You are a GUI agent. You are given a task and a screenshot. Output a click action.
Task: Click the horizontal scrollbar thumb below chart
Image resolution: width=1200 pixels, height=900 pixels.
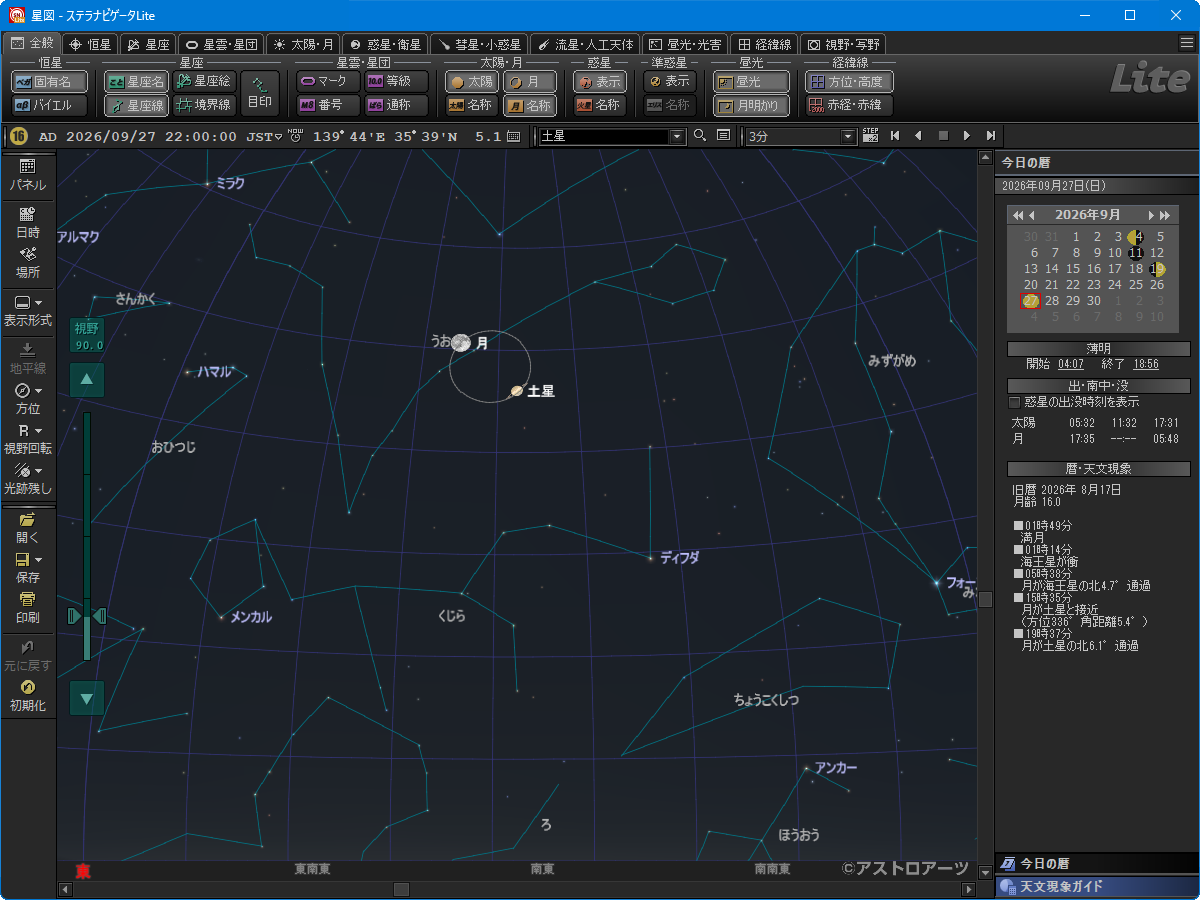point(401,889)
